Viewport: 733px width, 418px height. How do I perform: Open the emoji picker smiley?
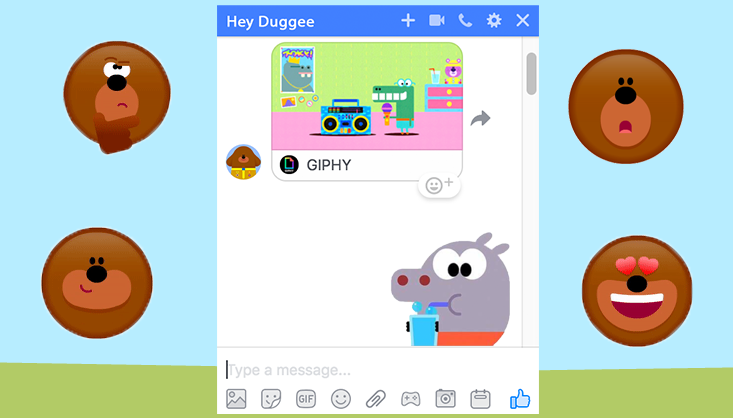tap(341, 399)
